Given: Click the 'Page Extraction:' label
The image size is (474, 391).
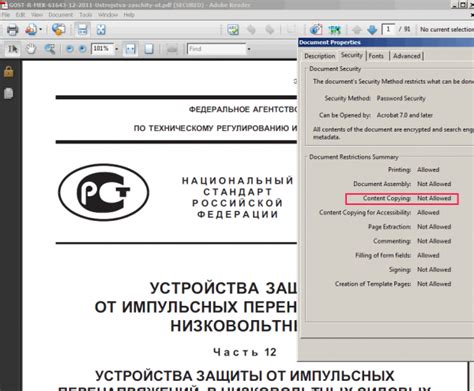Looking at the screenshot, I should [389, 227].
